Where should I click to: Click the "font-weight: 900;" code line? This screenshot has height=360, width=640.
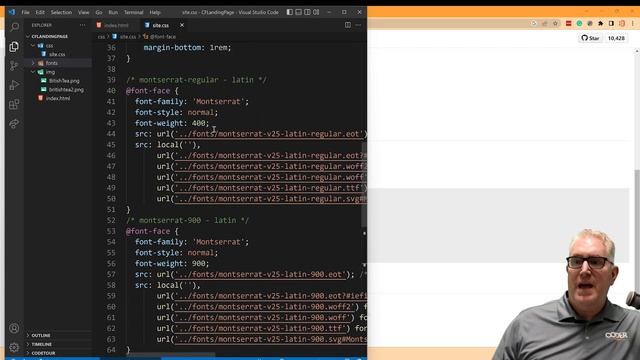tap(172, 264)
